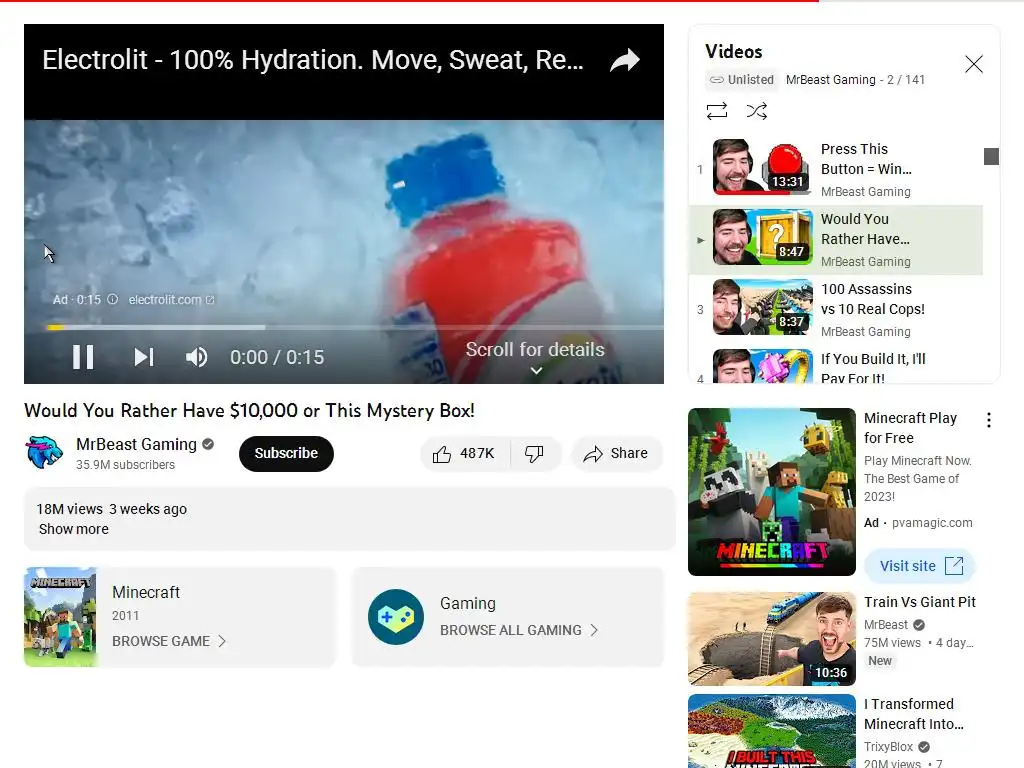Open ad title Electrolit - 100% Hydration
The height and width of the screenshot is (768, 1024).
(313, 60)
